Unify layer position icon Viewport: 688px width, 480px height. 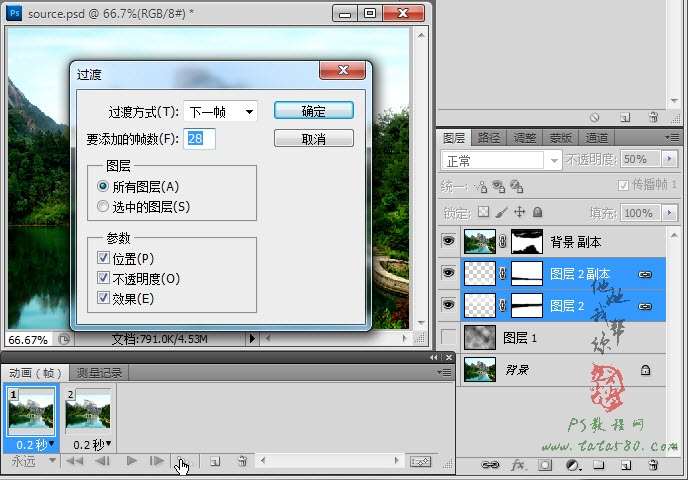coord(481,187)
